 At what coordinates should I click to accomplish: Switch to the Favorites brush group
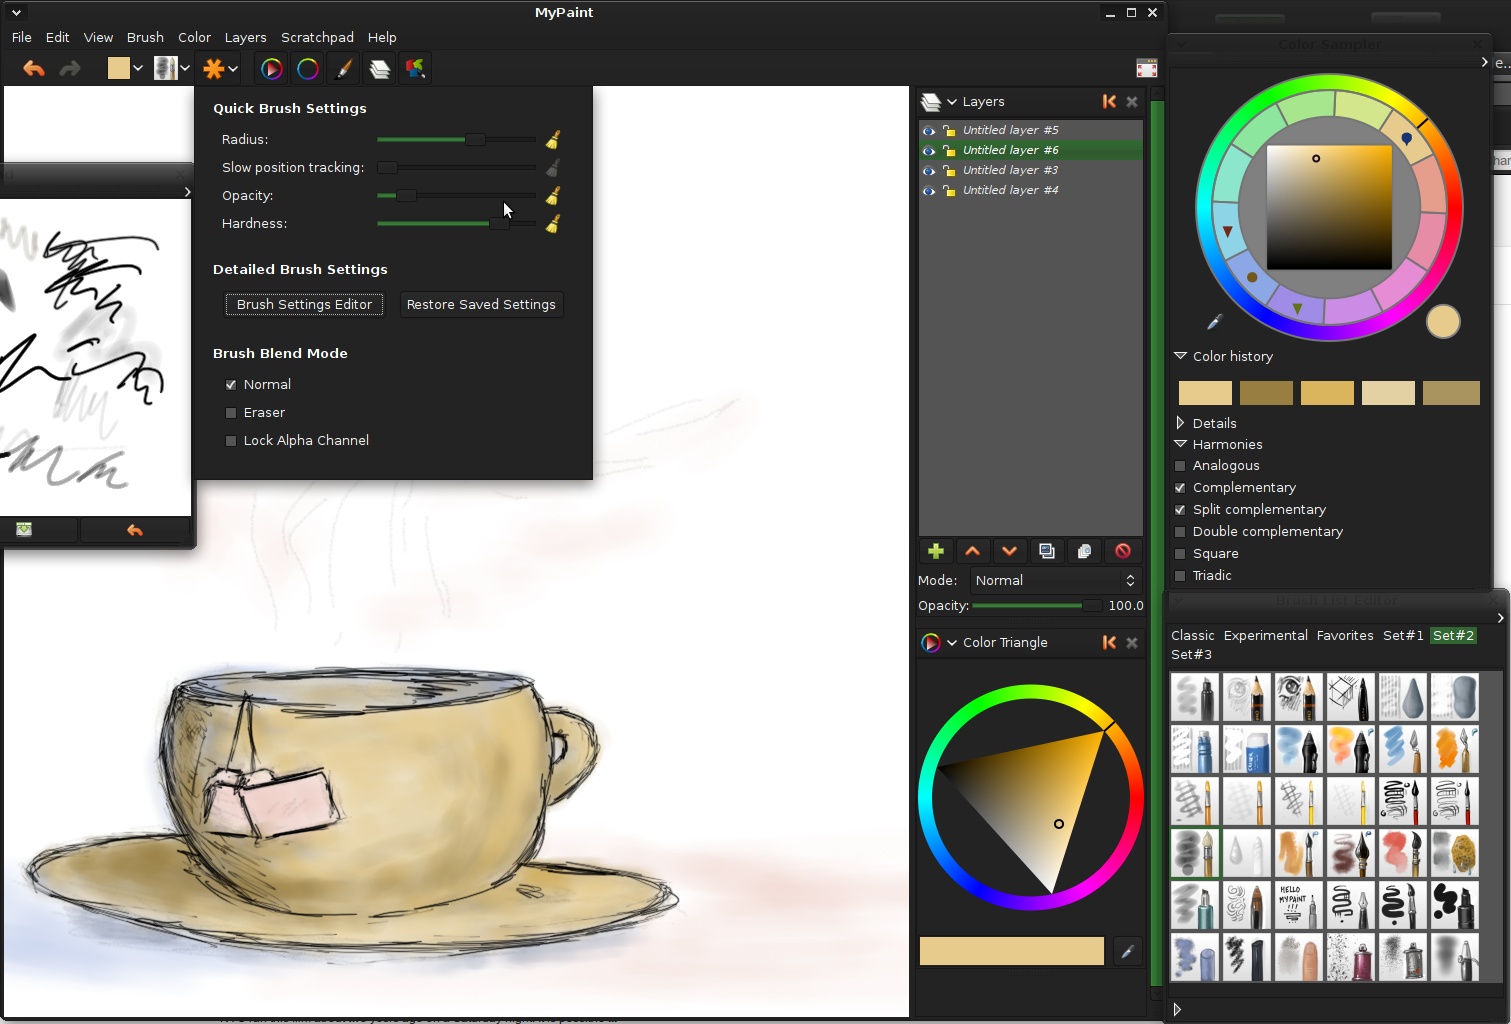click(x=1345, y=635)
